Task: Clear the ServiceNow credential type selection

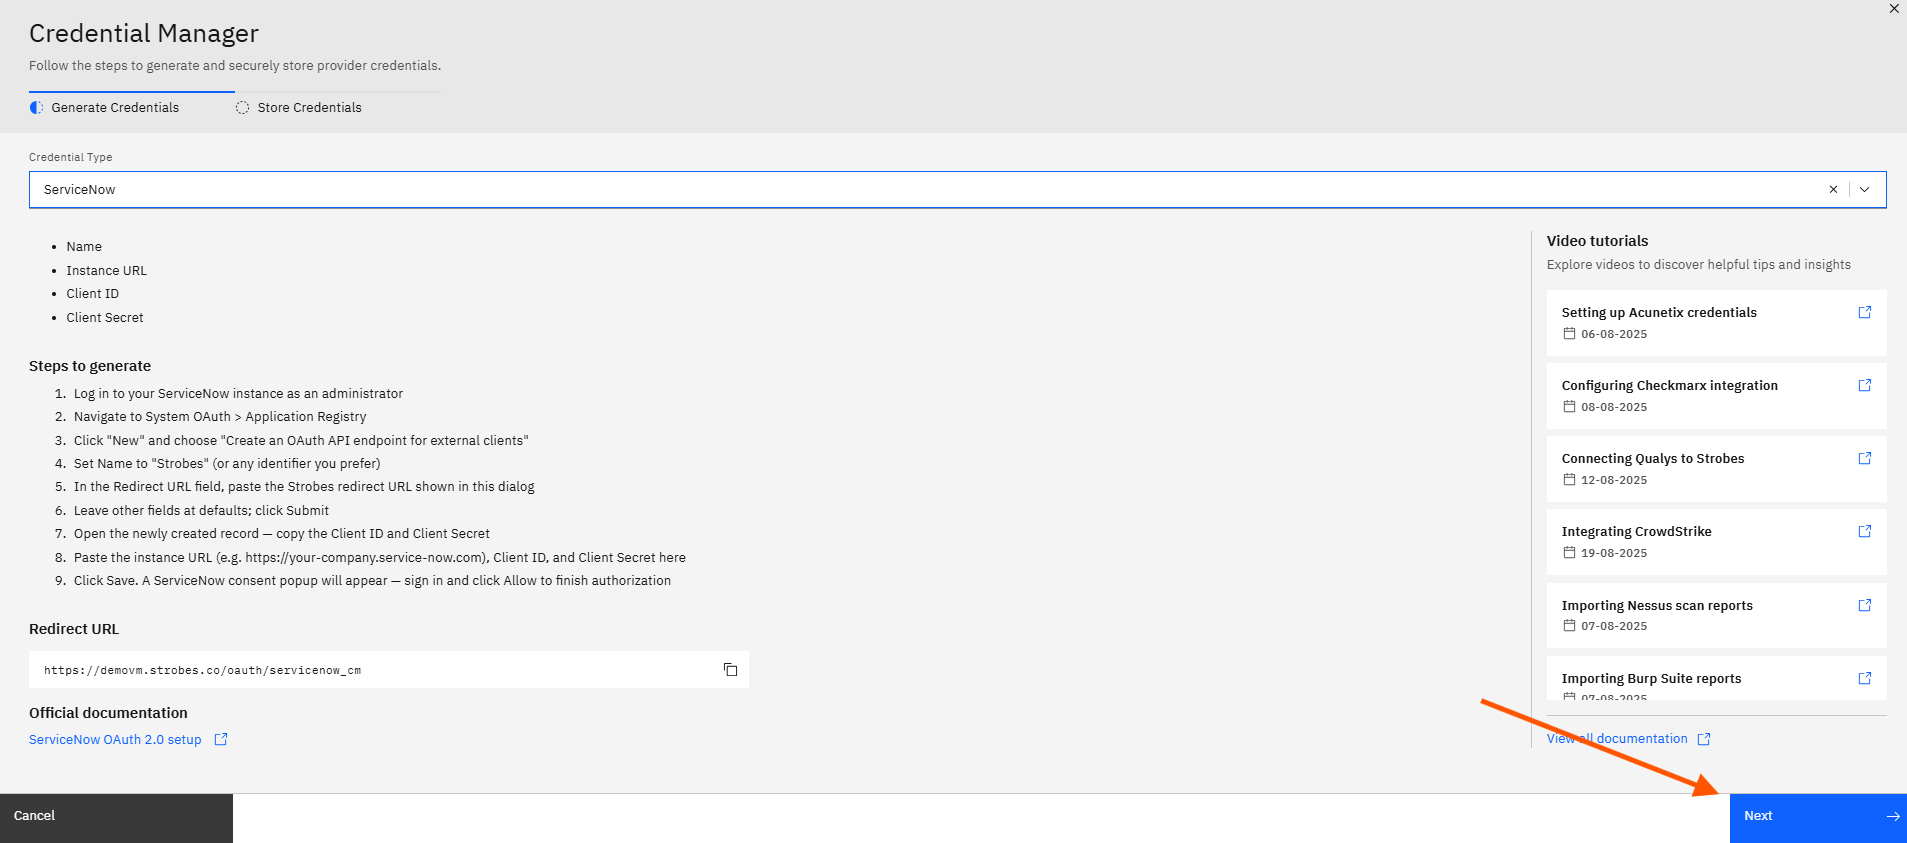Action: pyautogui.click(x=1833, y=189)
